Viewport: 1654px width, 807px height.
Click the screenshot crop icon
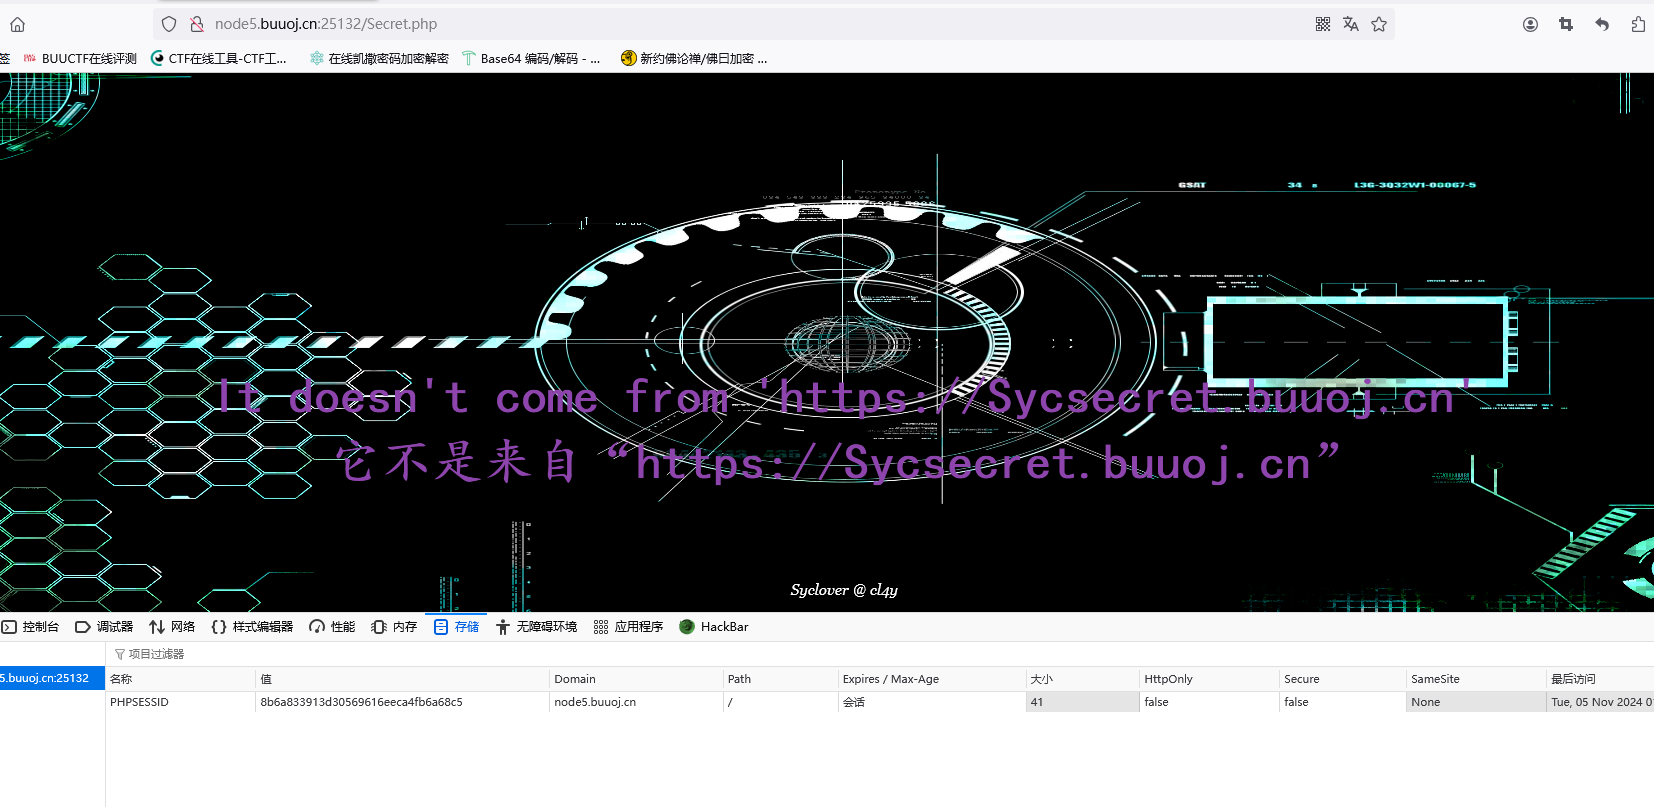1566,24
